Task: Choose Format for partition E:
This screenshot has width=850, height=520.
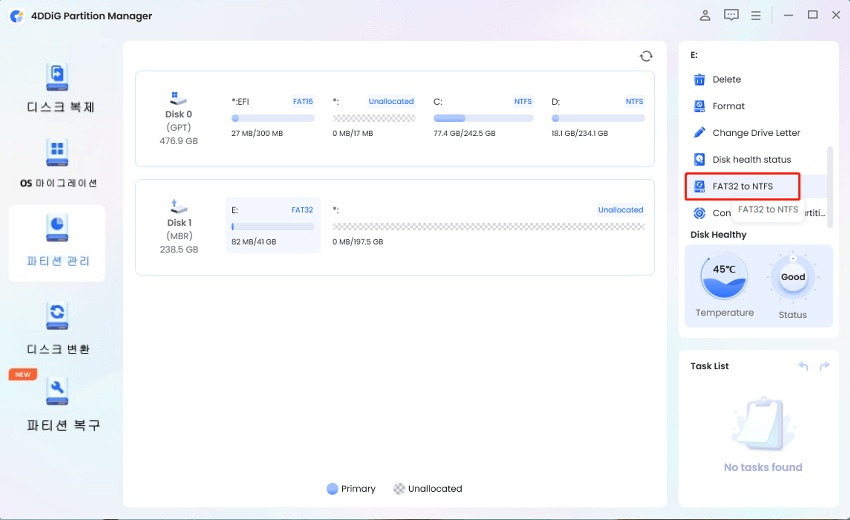Action: (x=728, y=106)
